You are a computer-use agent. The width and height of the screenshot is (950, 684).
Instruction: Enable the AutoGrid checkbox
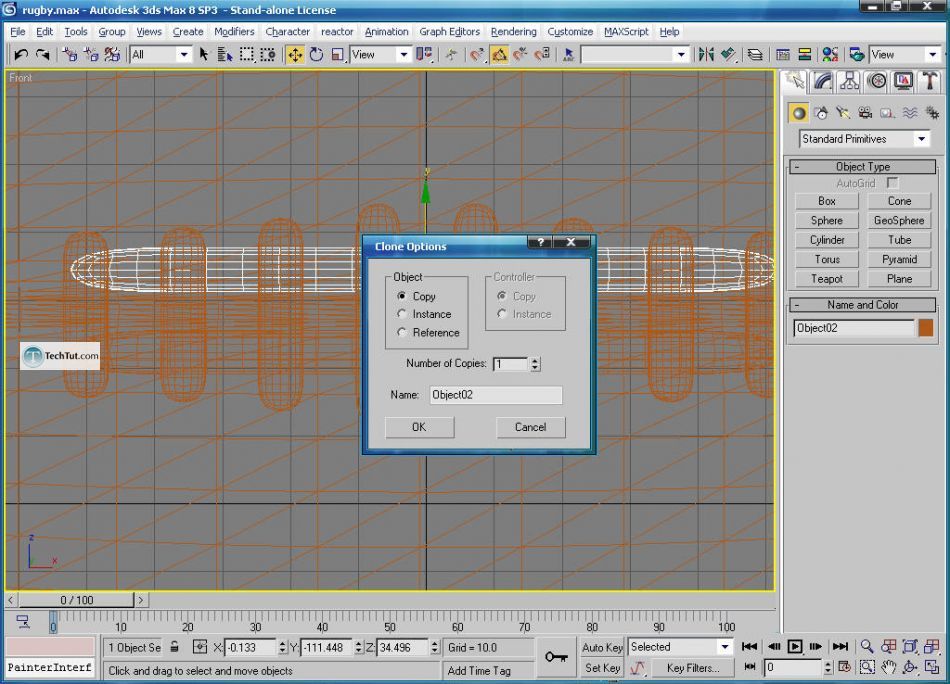892,182
